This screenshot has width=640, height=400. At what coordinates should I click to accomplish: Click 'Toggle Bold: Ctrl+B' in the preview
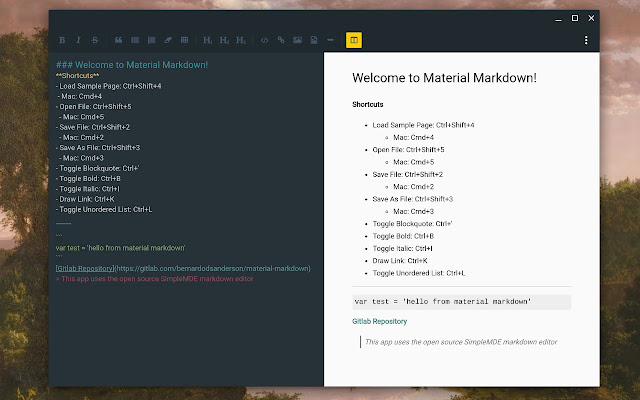pos(403,236)
